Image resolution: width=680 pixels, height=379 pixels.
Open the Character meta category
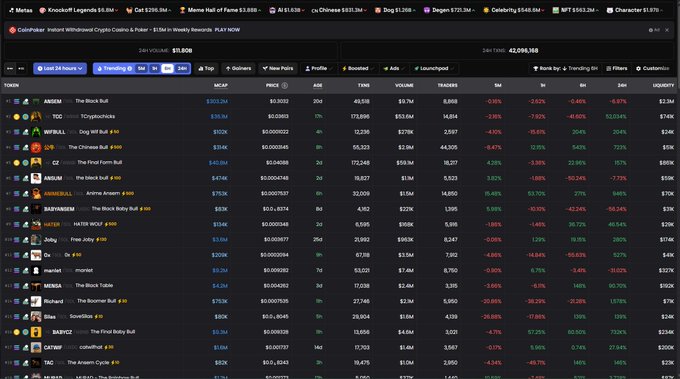tap(634, 10)
